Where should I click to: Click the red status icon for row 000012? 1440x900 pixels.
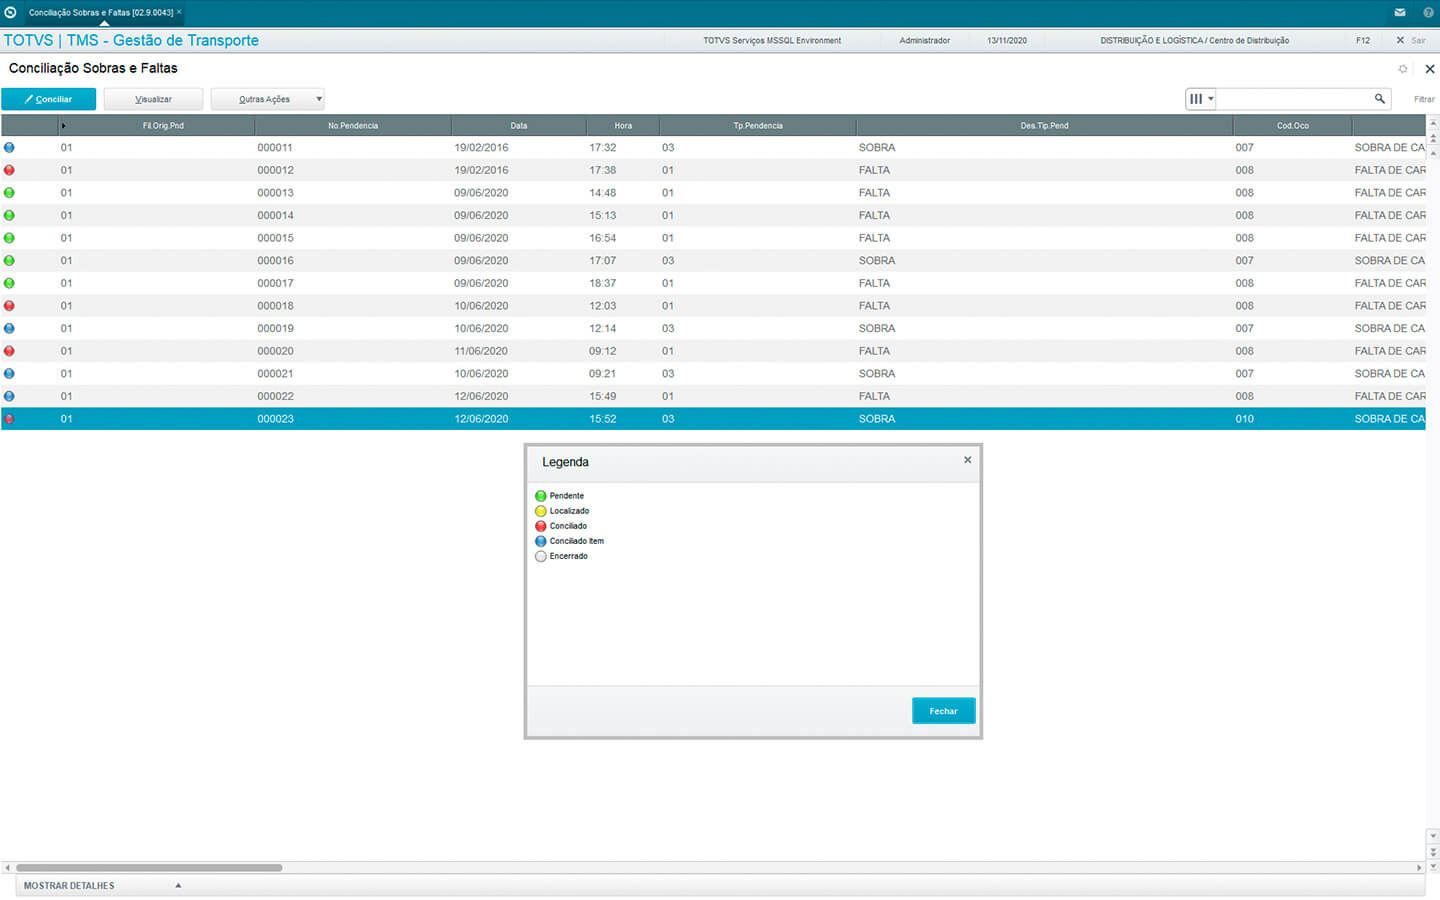pyautogui.click(x=9, y=170)
